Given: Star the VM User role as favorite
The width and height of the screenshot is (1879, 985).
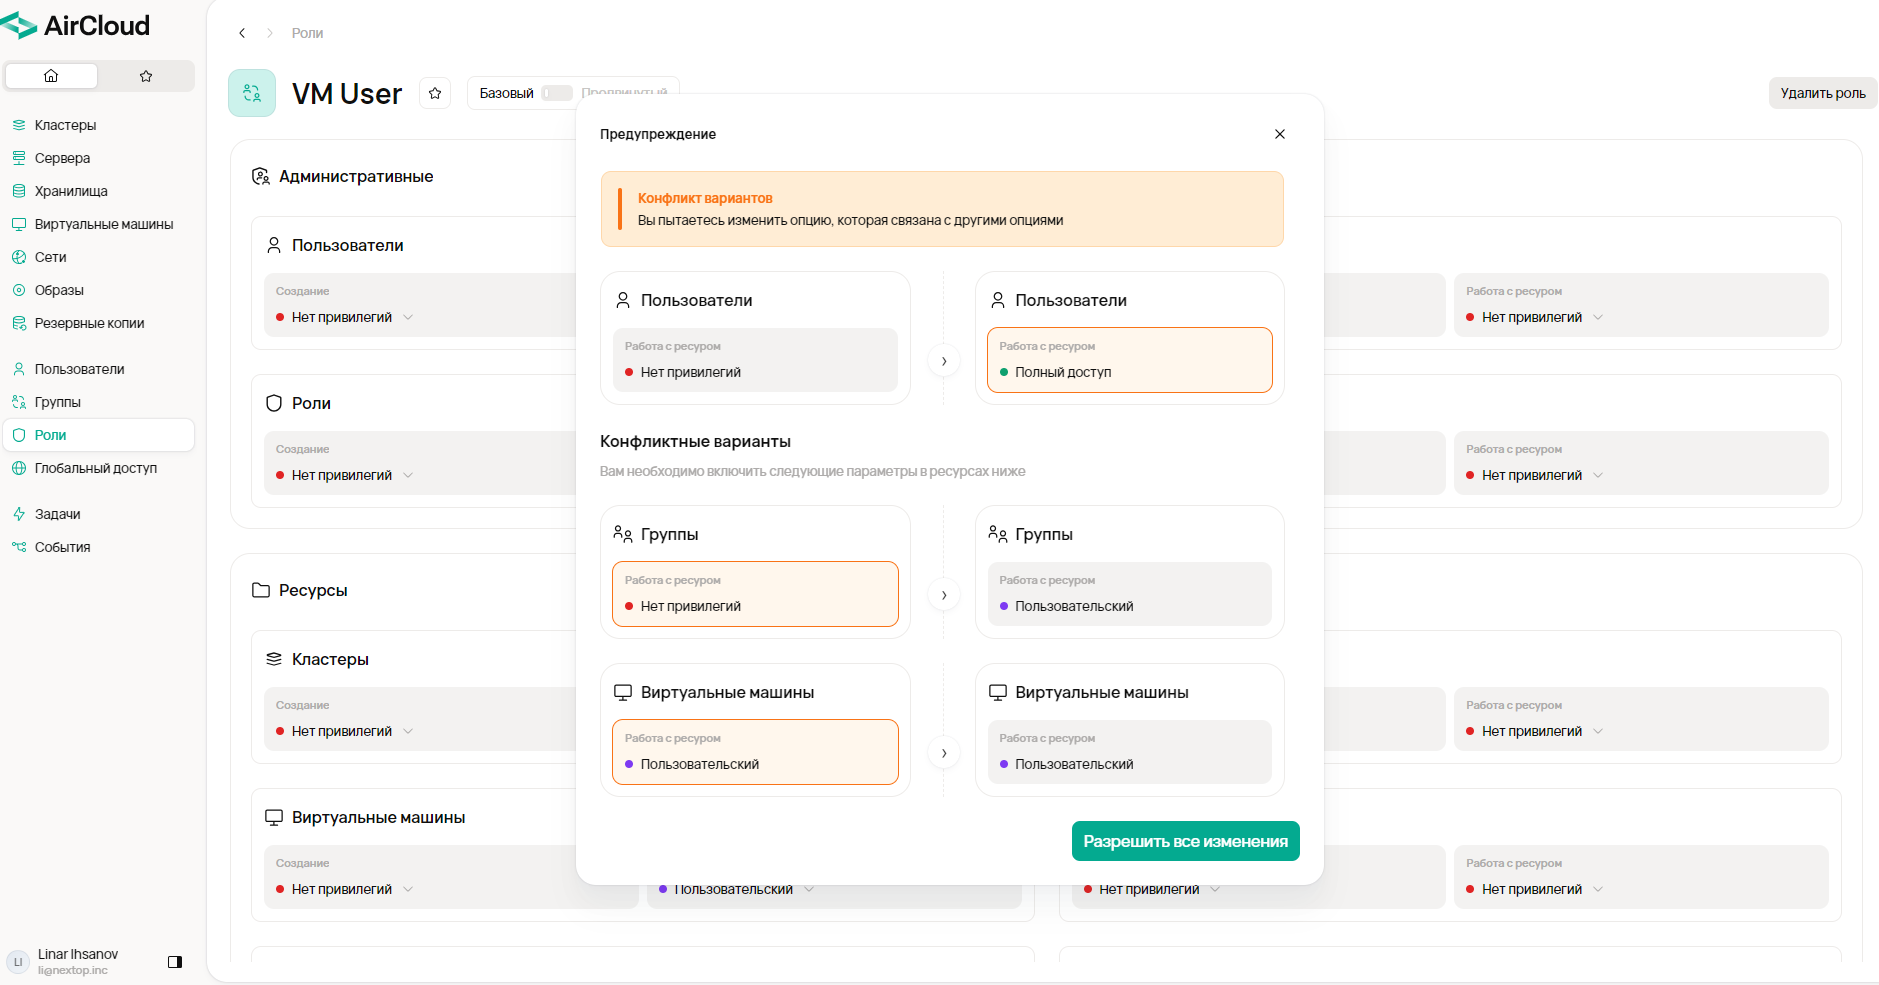Looking at the screenshot, I should [435, 93].
